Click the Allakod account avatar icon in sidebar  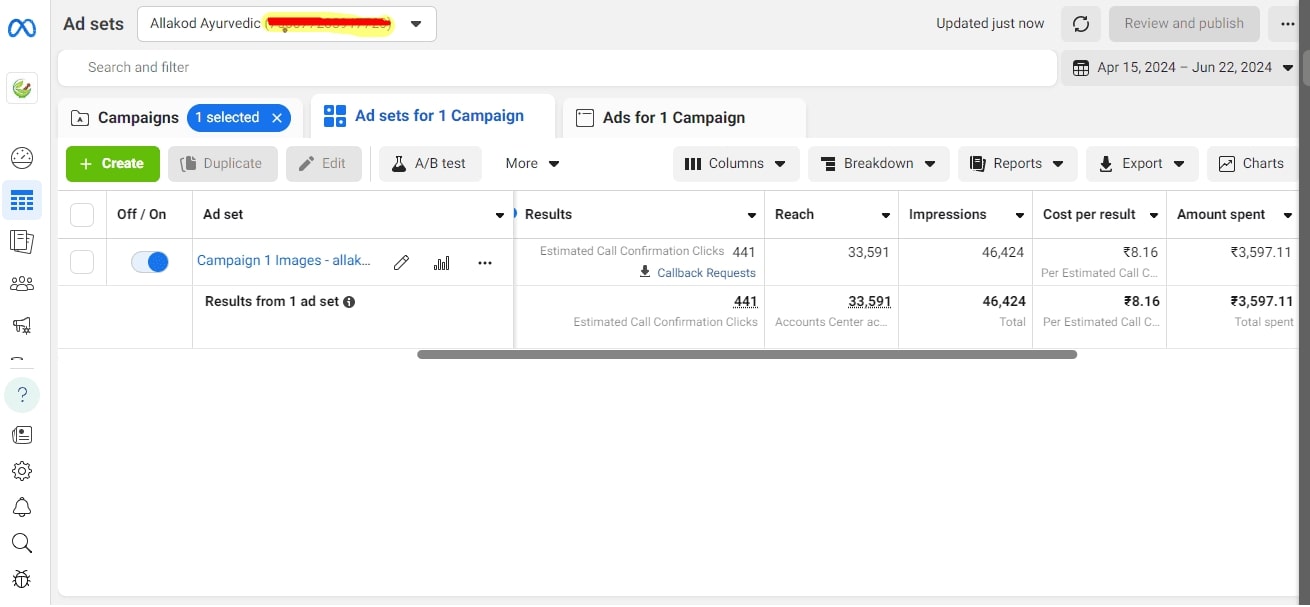coord(22,88)
